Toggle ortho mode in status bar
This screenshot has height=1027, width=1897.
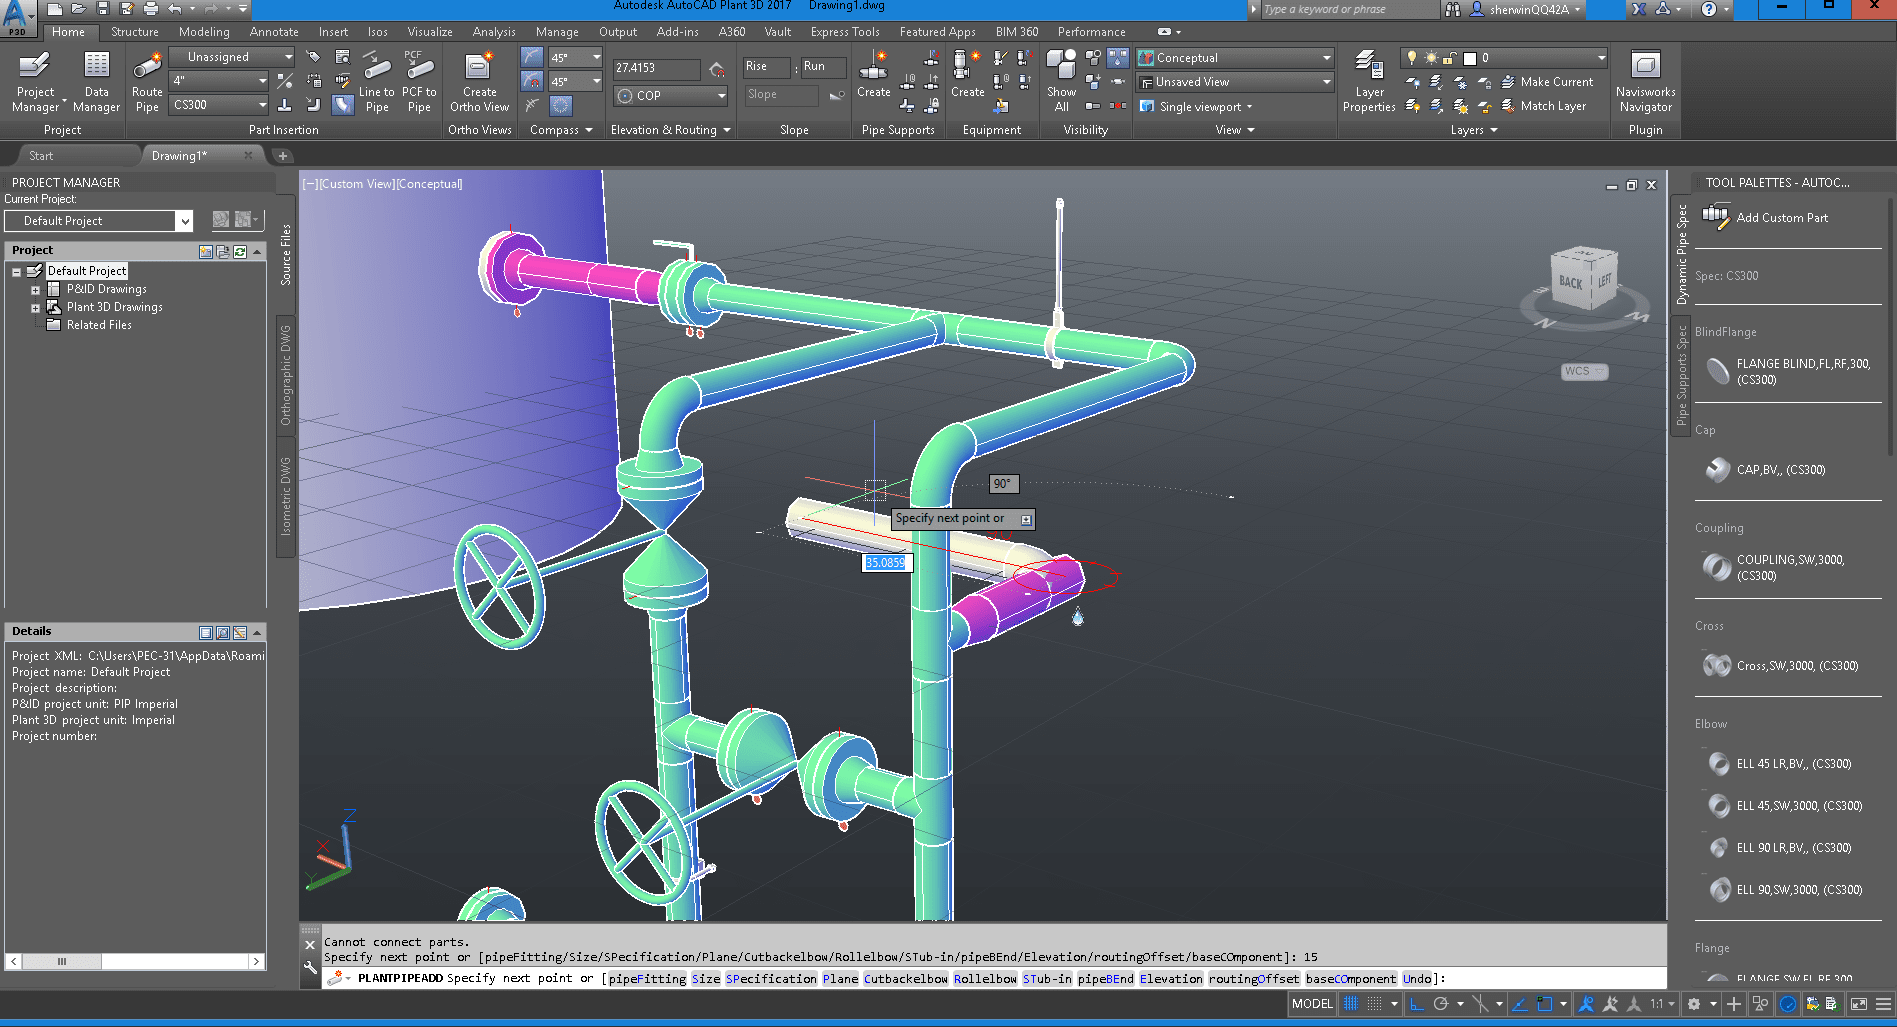coord(1416,1004)
